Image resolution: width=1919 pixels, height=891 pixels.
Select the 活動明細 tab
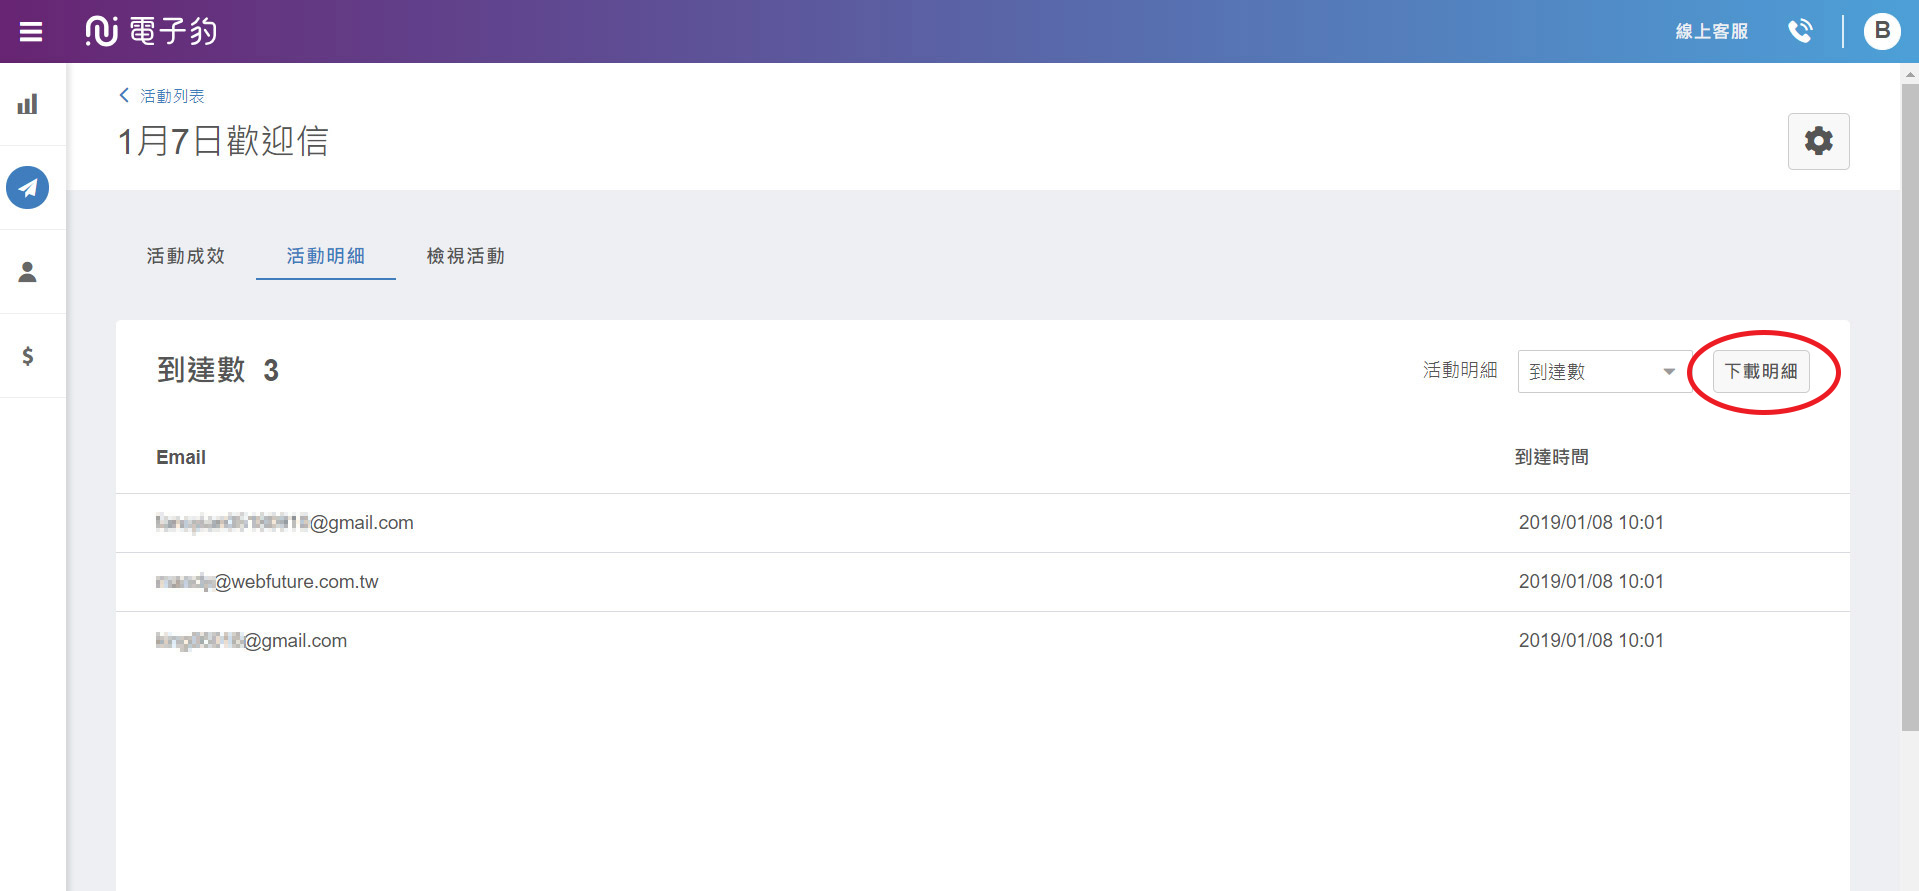point(326,256)
